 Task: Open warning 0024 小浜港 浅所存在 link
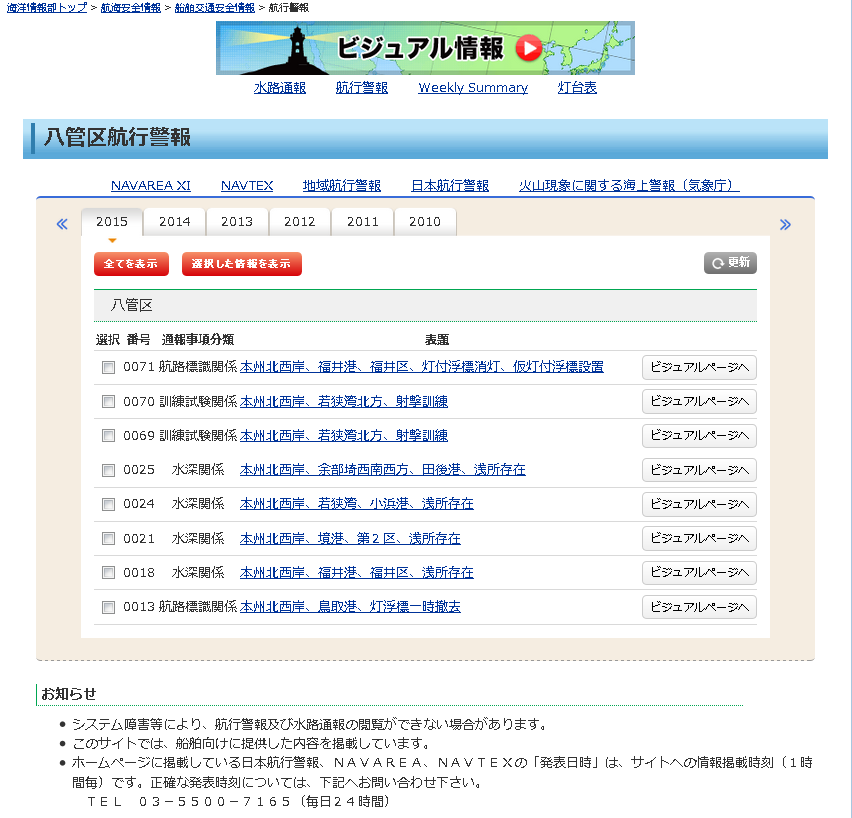[357, 504]
